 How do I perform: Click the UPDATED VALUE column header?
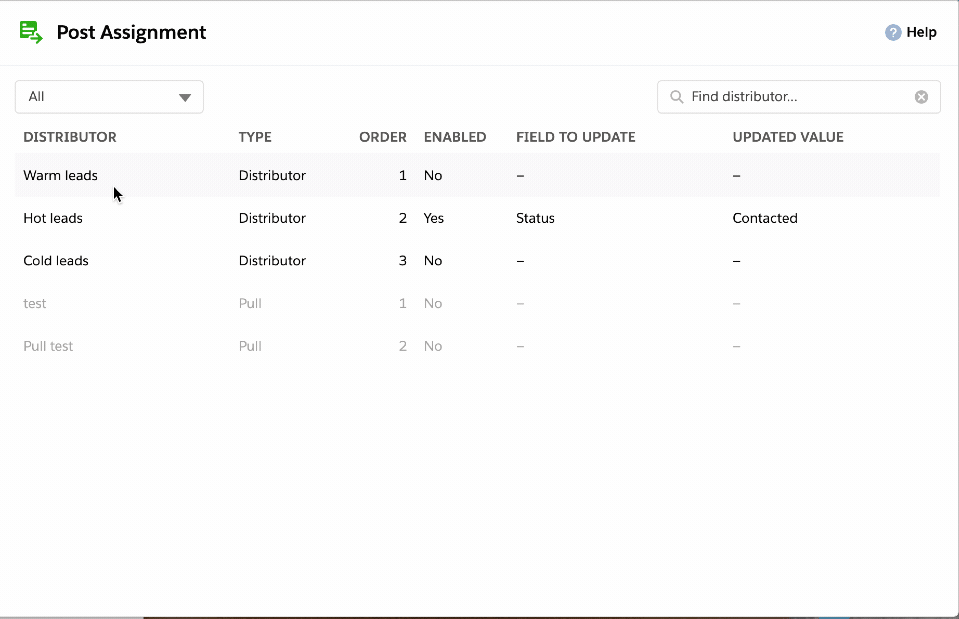coord(788,137)
